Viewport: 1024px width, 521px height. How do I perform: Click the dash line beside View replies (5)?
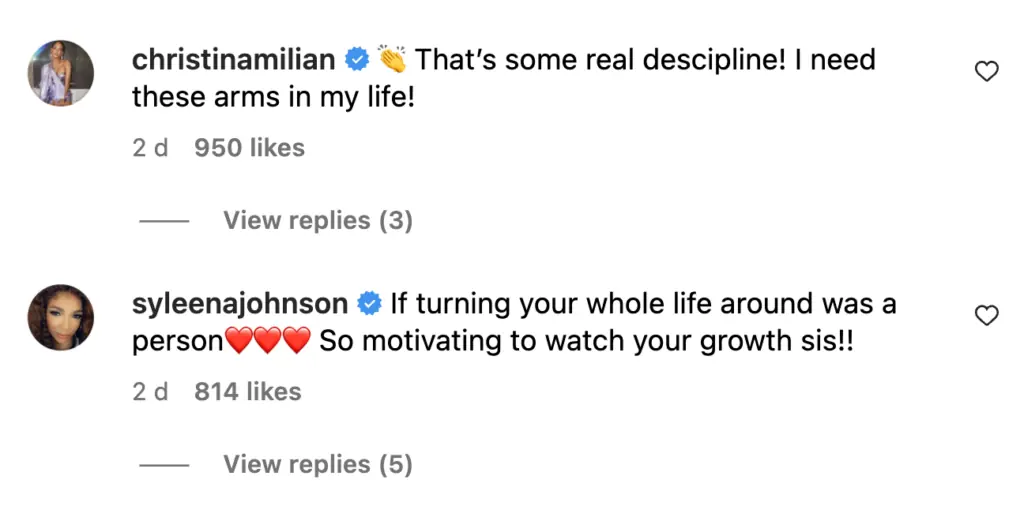tap(164, 465)
